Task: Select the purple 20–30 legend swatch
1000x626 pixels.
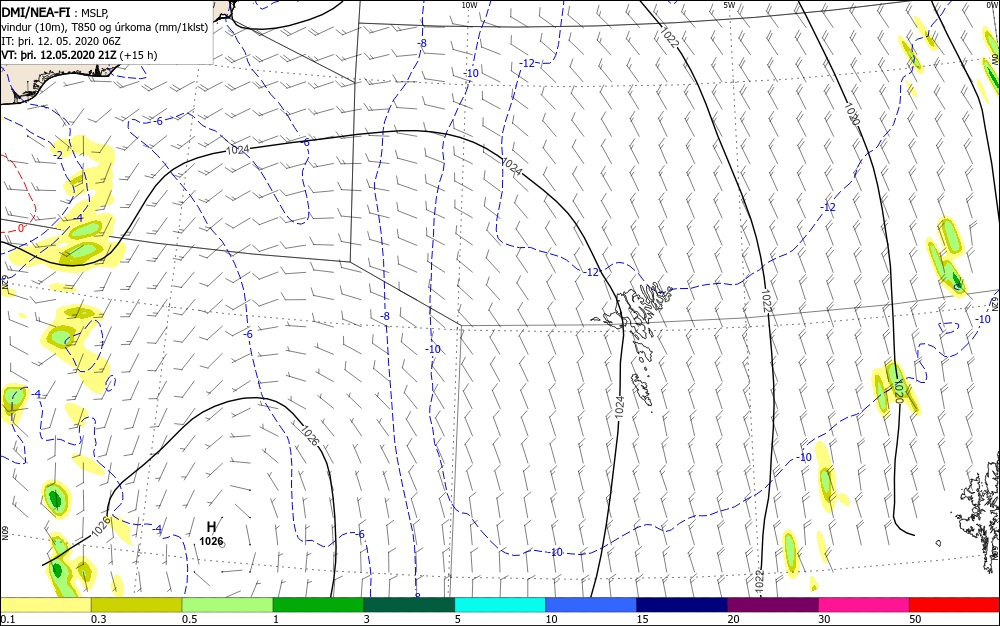Action: [x=773, y=605]
